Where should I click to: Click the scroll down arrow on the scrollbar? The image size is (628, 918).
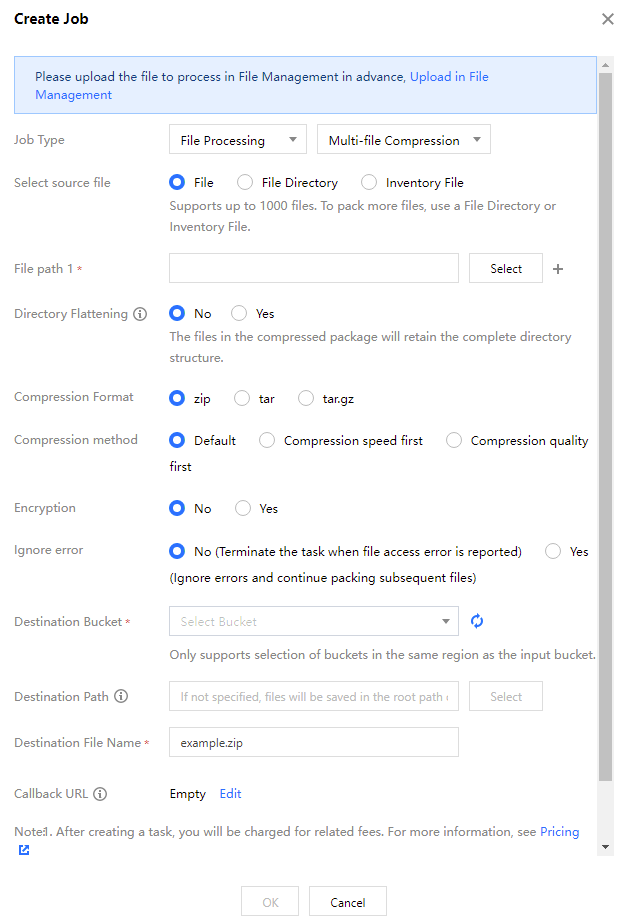click(x=605, y=847)
